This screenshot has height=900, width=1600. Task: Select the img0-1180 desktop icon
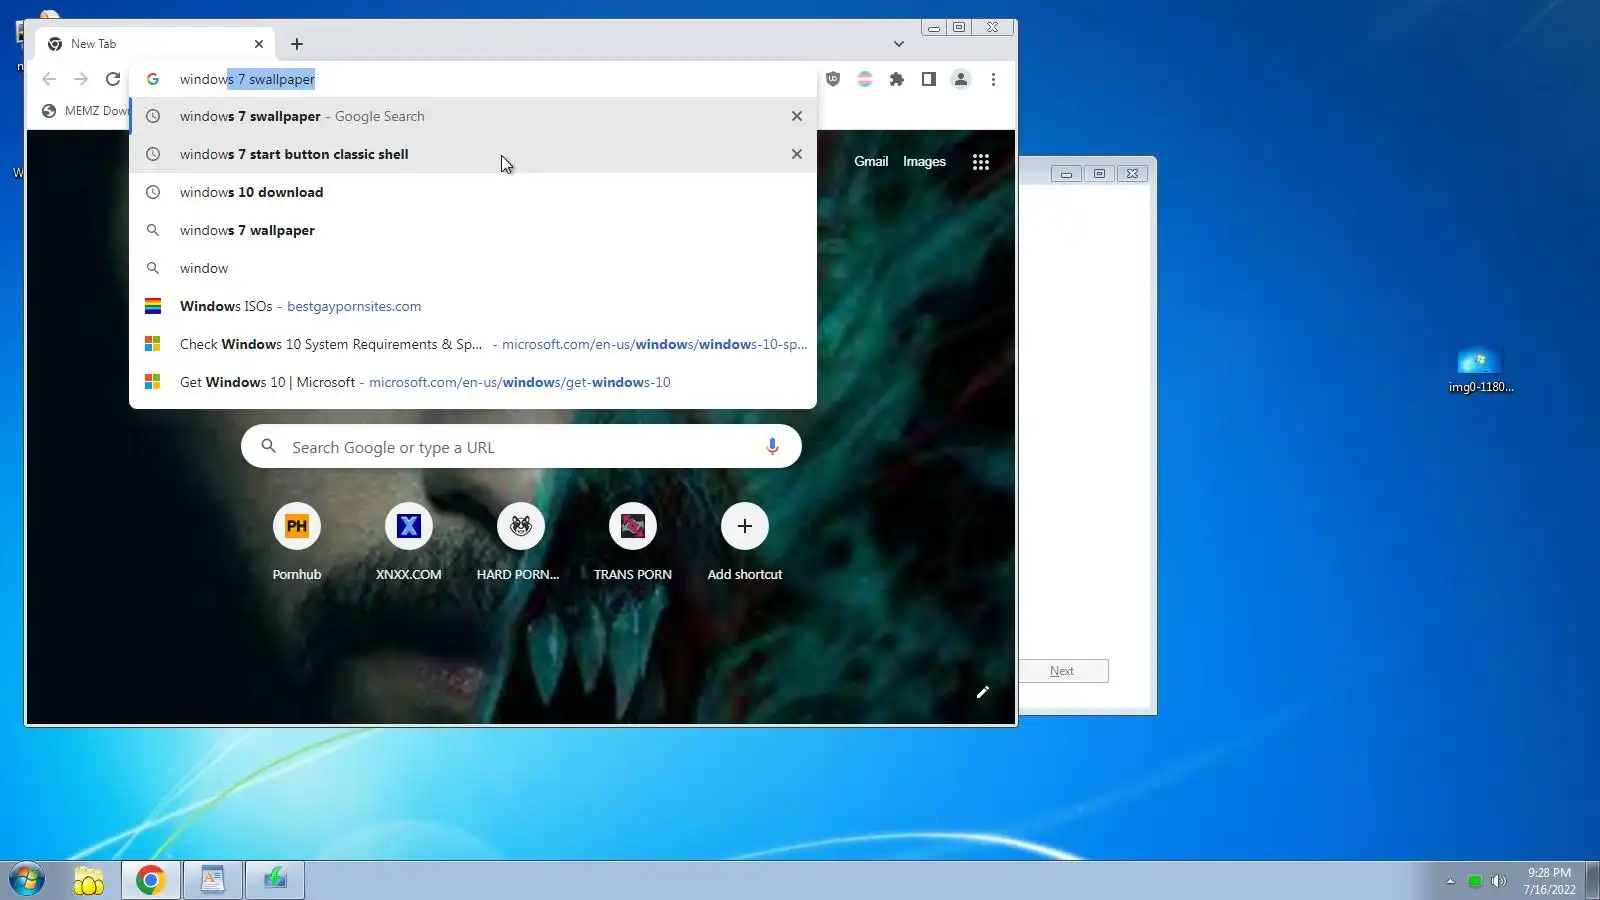1481,369
